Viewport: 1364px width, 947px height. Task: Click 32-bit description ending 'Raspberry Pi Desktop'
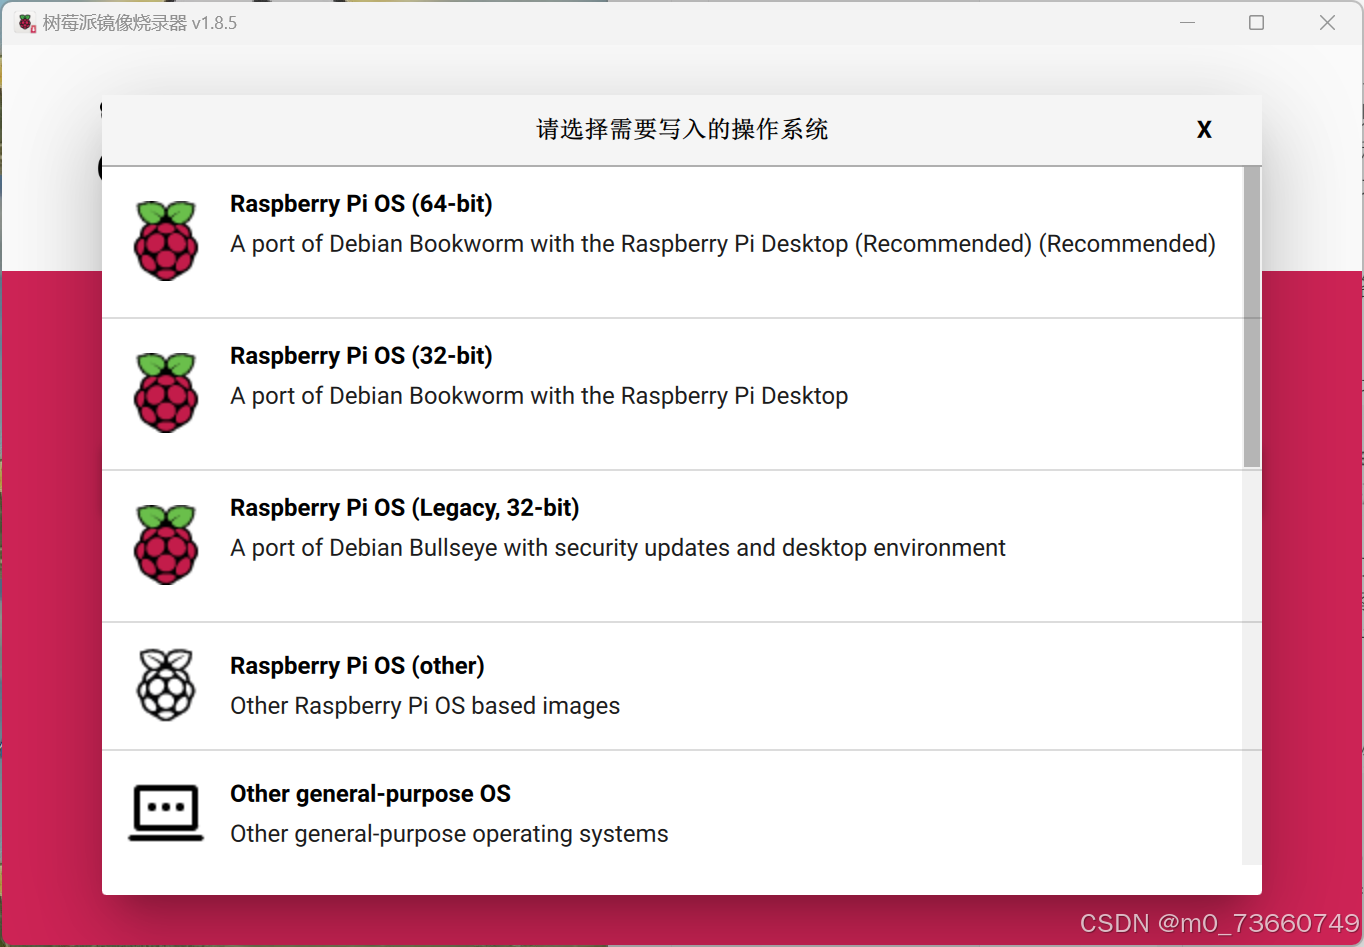[539, 396]
